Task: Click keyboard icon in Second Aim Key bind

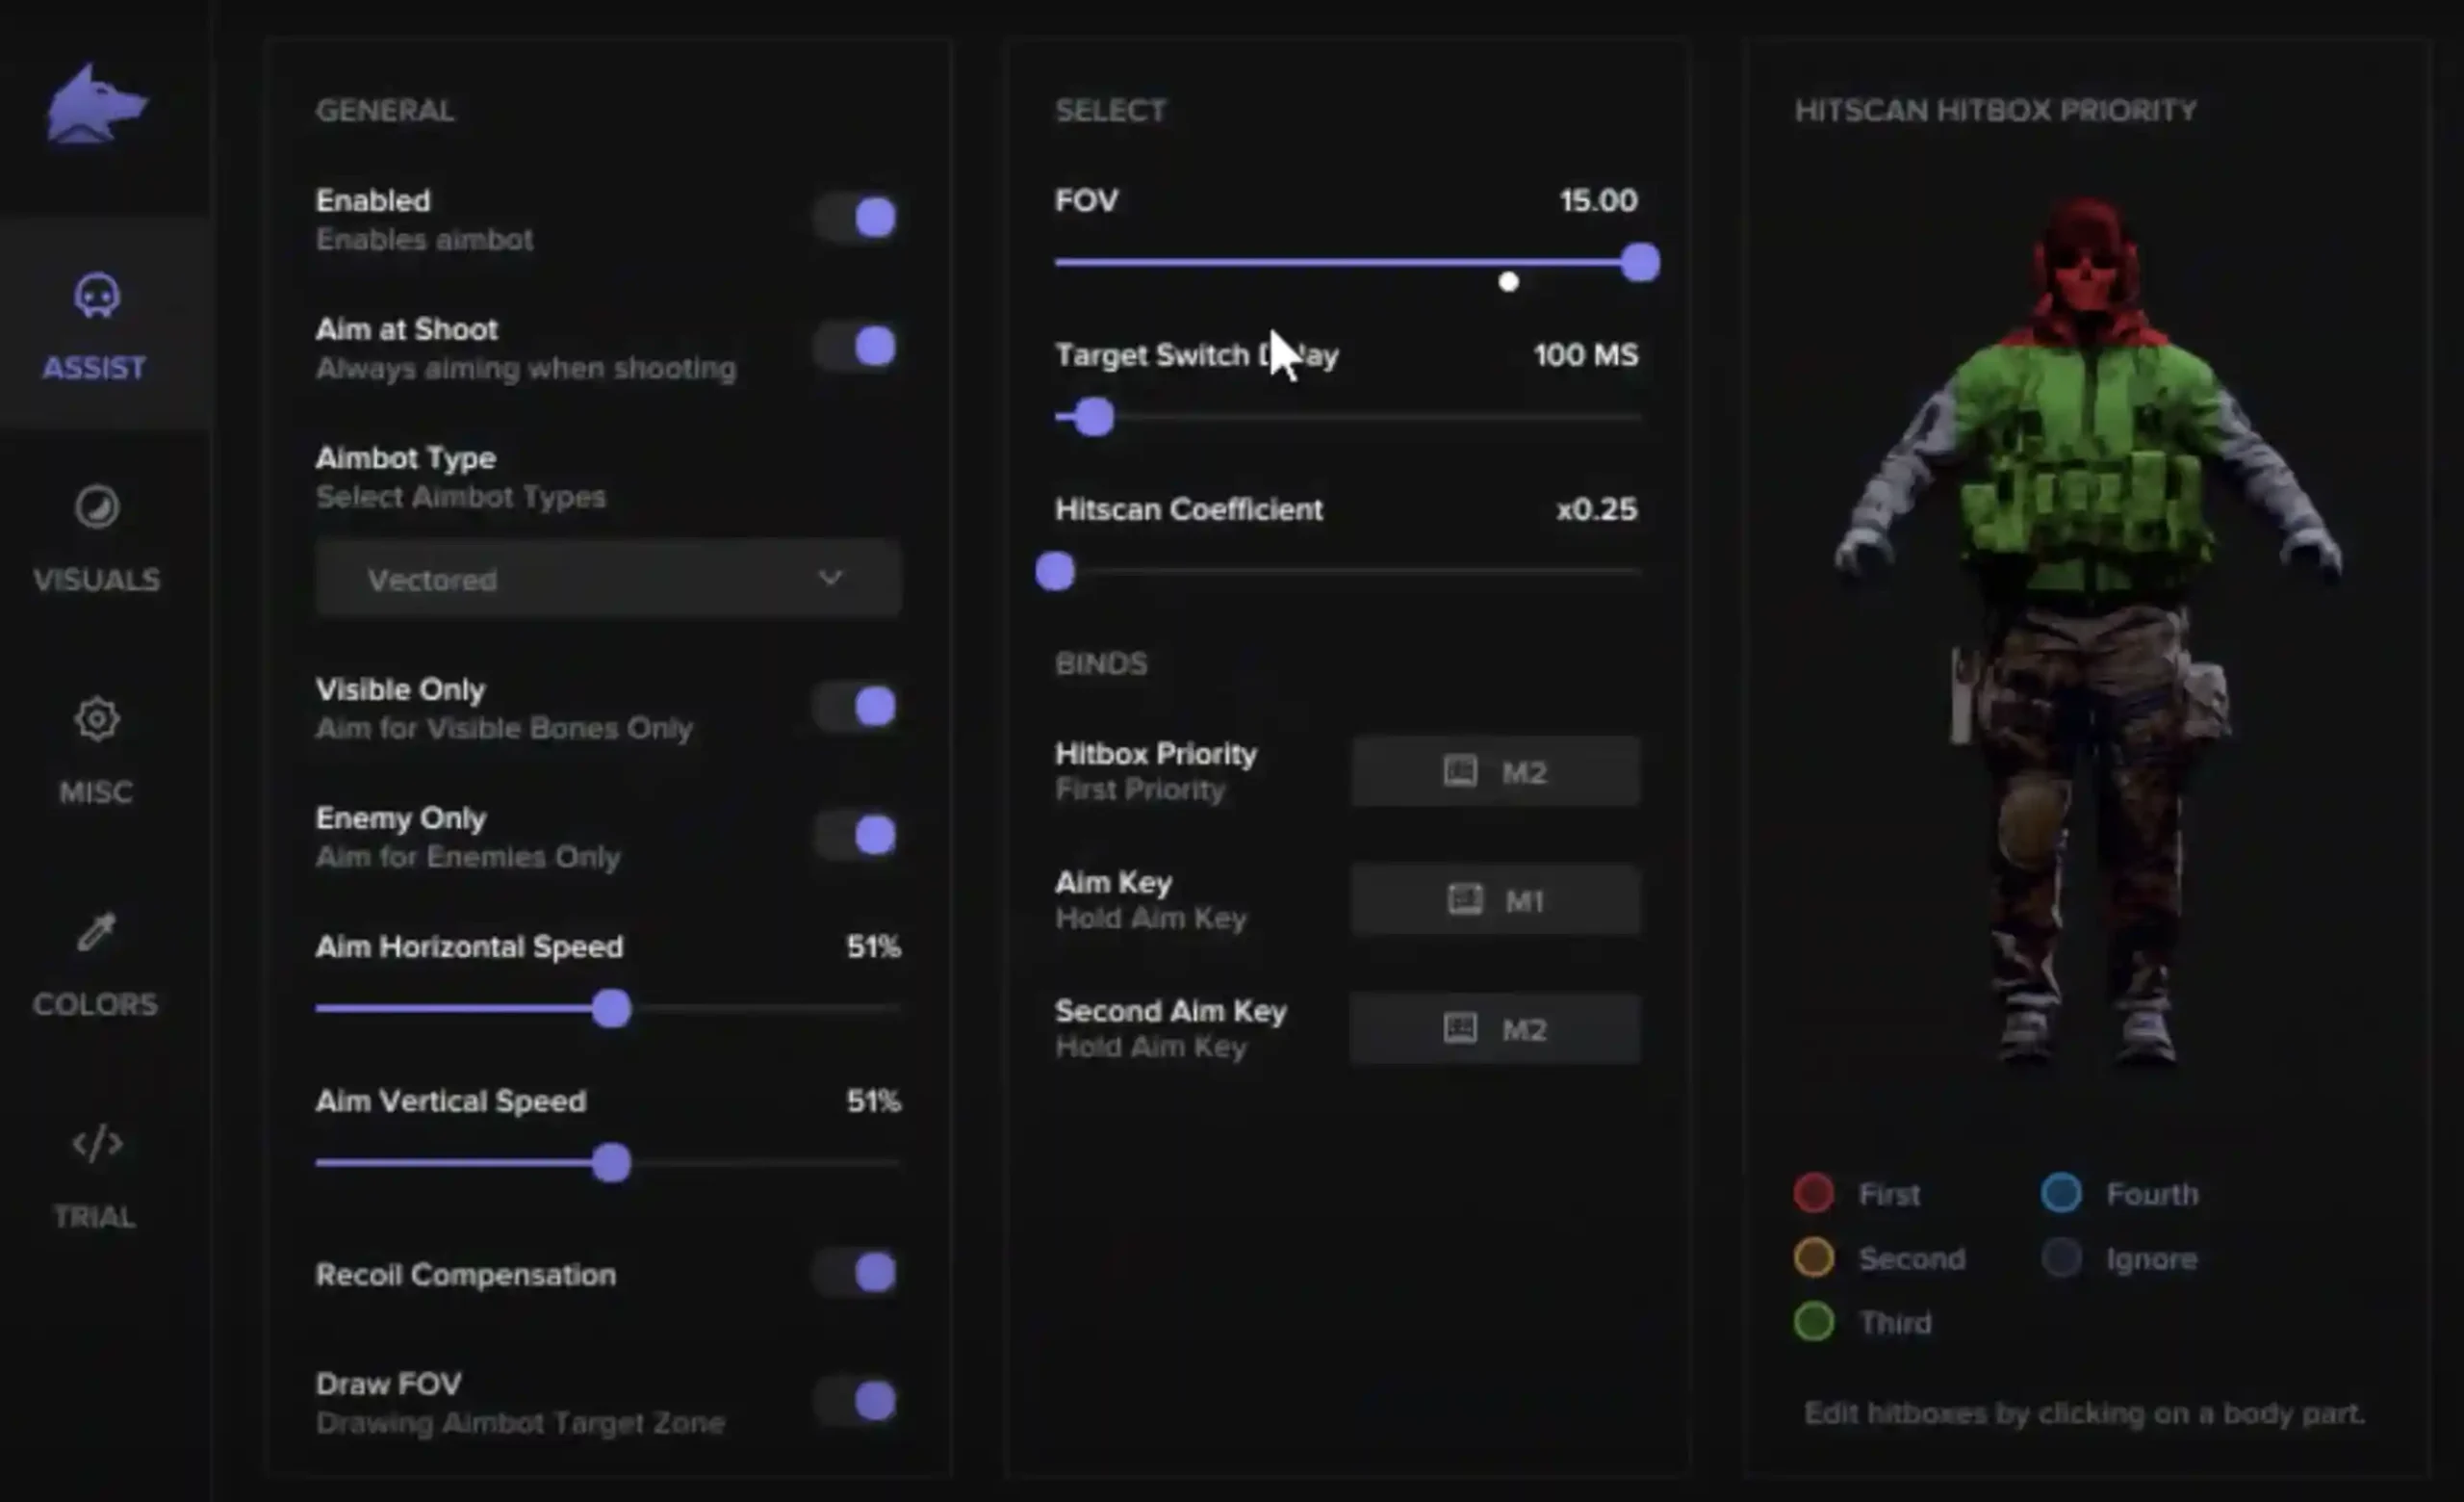Action: (x=1460, y=1029)
